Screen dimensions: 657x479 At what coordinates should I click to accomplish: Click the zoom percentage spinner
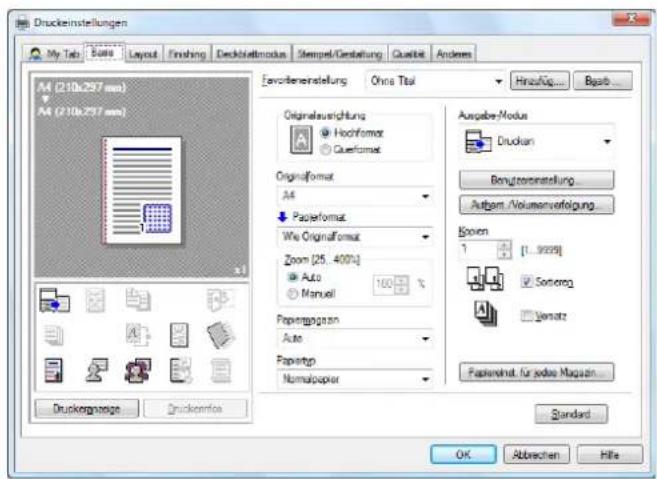(401, 285)
